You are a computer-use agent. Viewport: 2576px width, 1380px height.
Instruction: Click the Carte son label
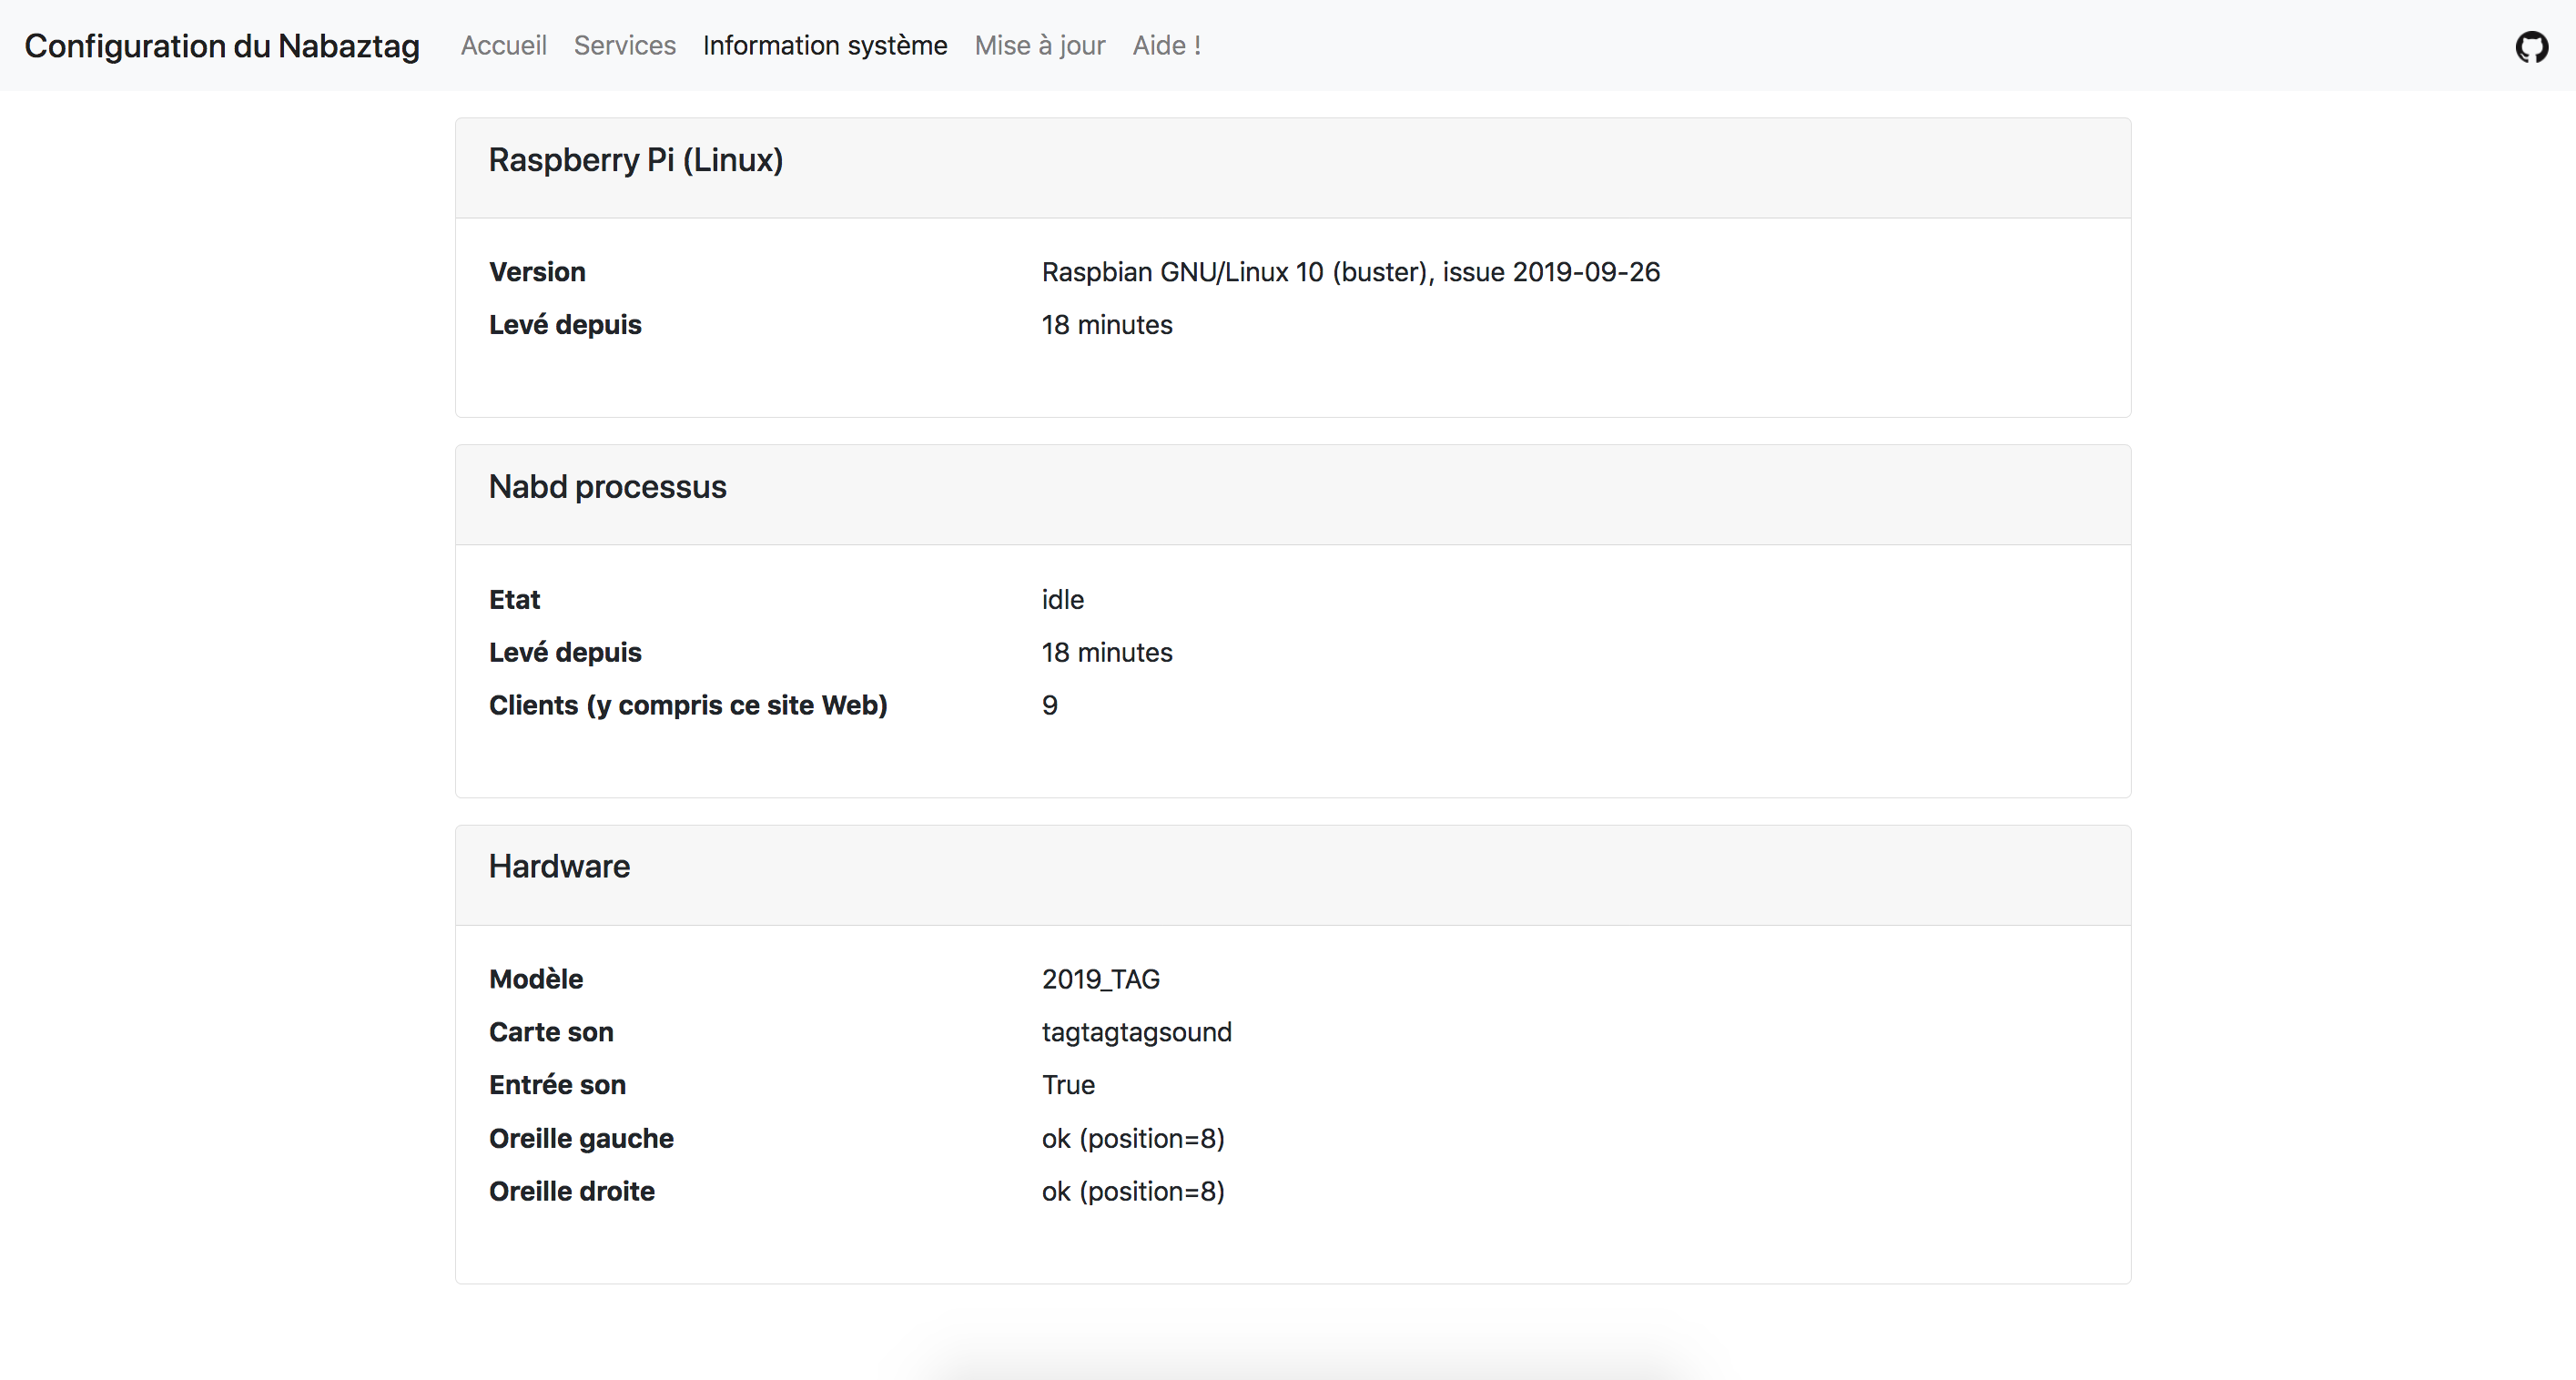(551, 1032)
